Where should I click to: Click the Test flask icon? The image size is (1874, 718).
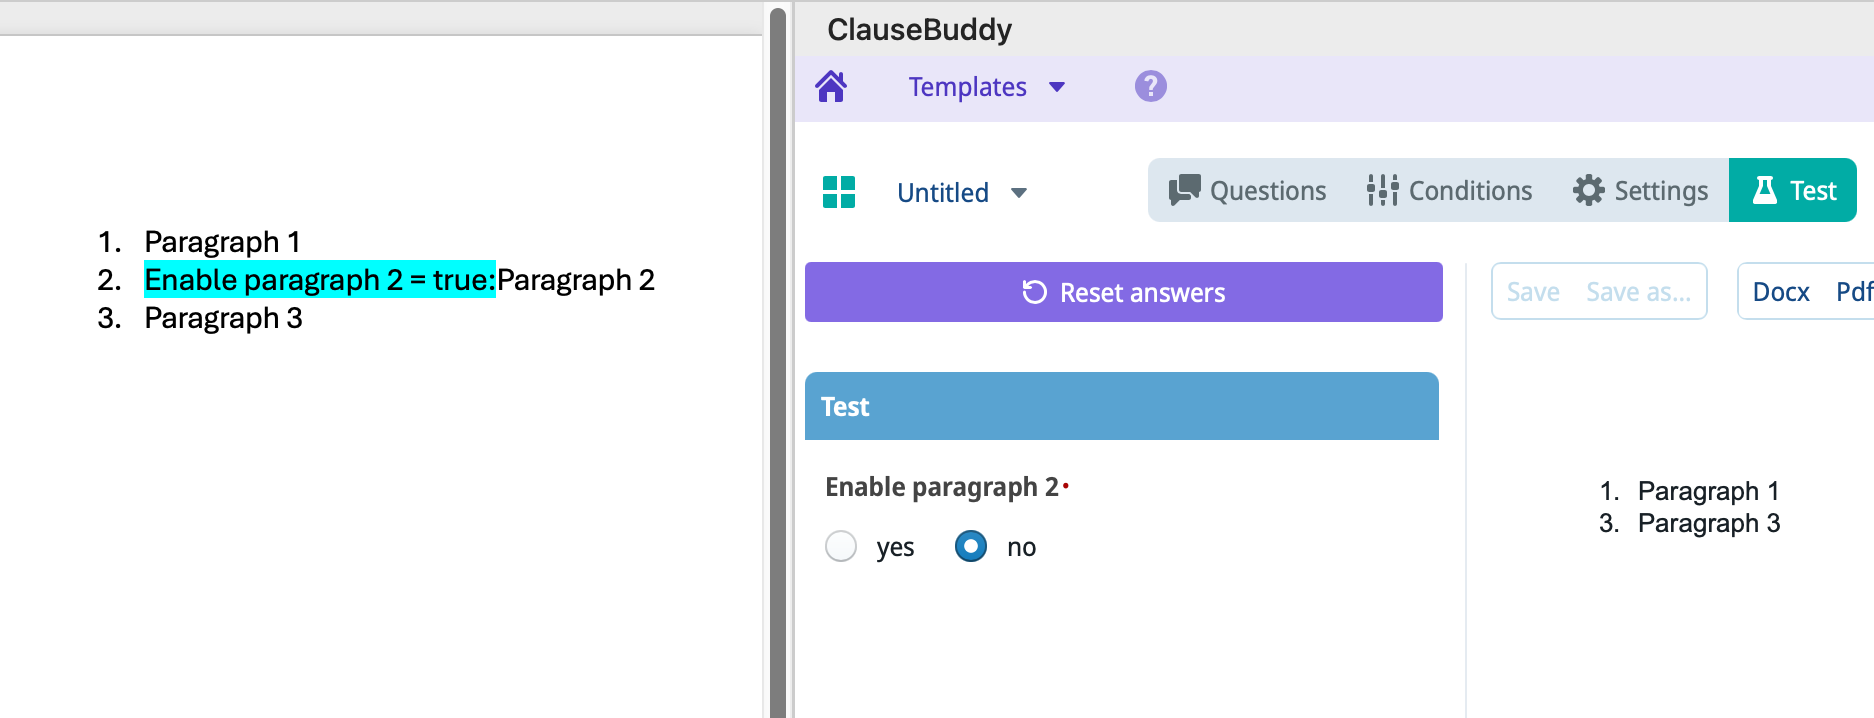[1765, 190]
